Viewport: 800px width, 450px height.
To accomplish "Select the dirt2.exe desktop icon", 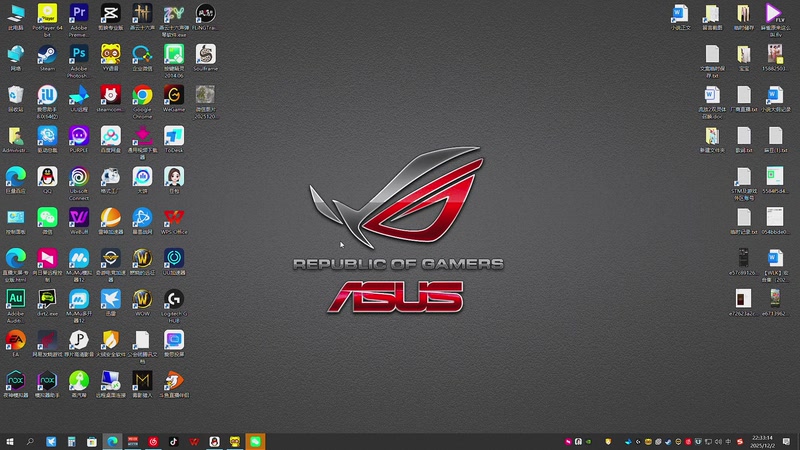I will (47, 303).
